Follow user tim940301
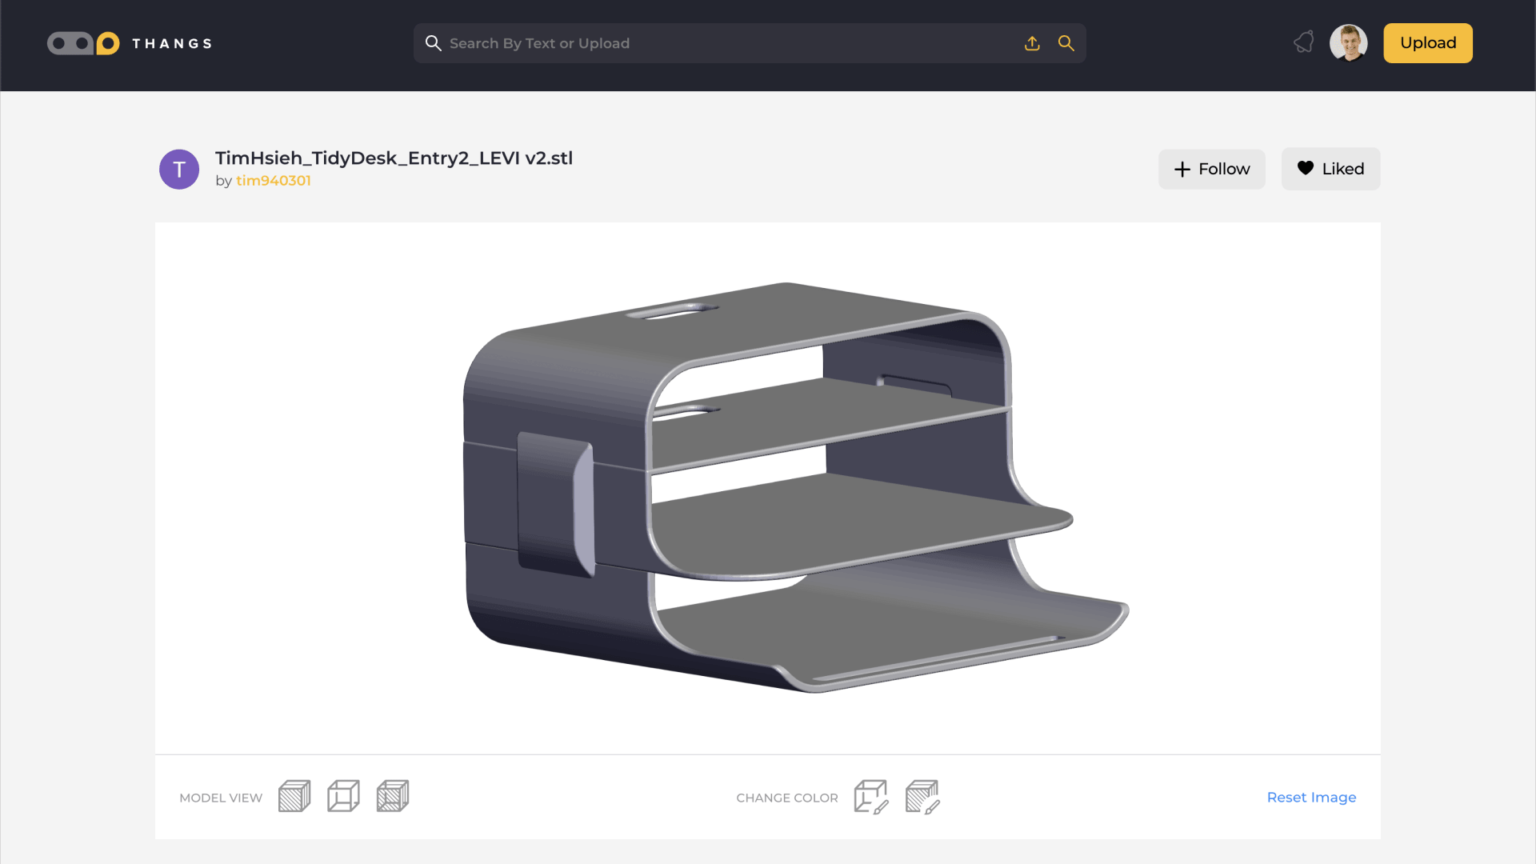This screenshot has width=1536, height=864. [1211, 168]
